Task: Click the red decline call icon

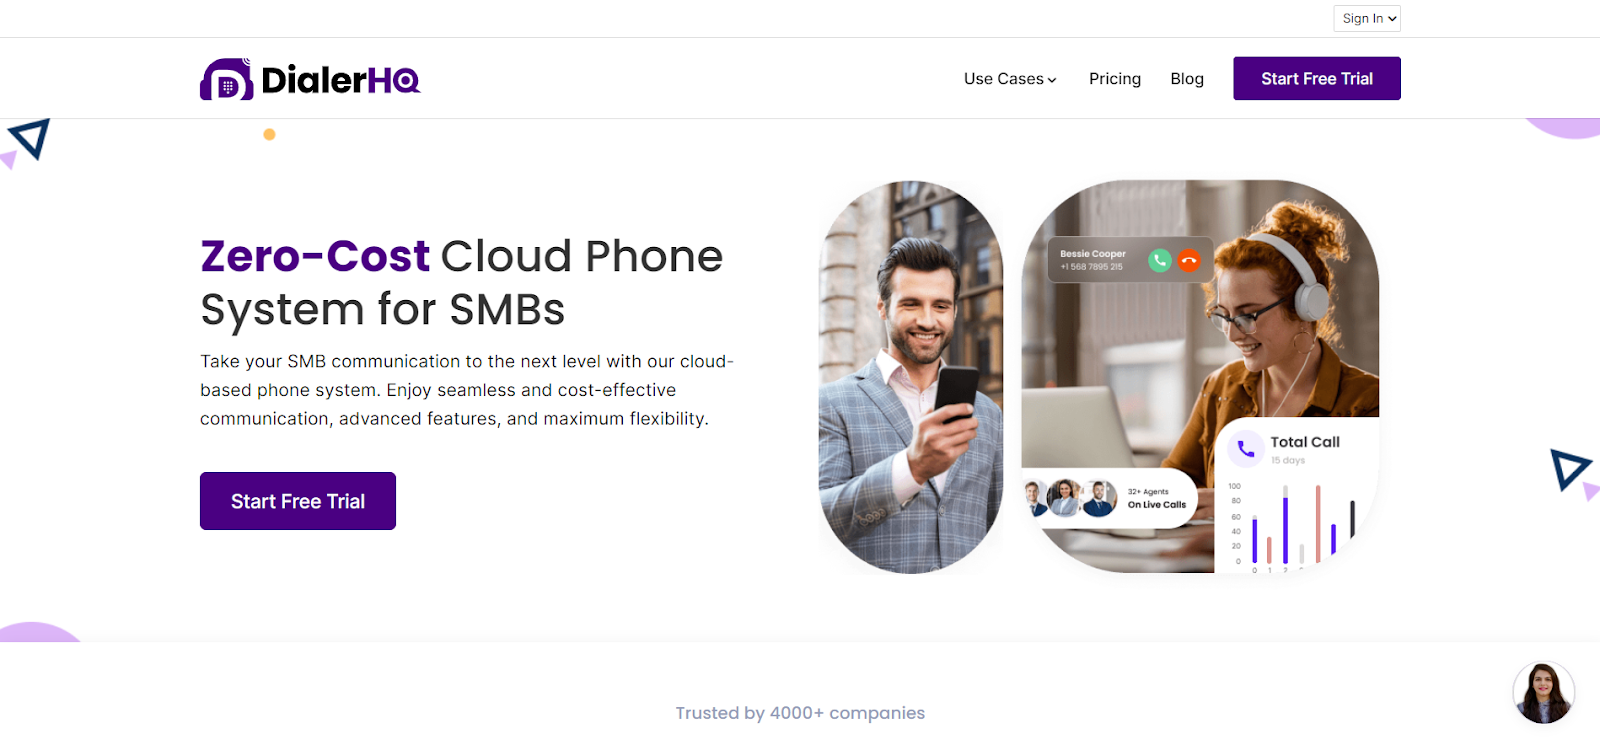Action: pos(1189,260)
